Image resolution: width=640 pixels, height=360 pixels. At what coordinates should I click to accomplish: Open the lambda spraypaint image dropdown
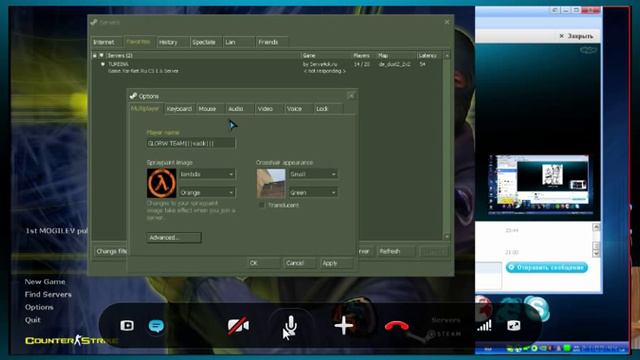coord(207,174)
